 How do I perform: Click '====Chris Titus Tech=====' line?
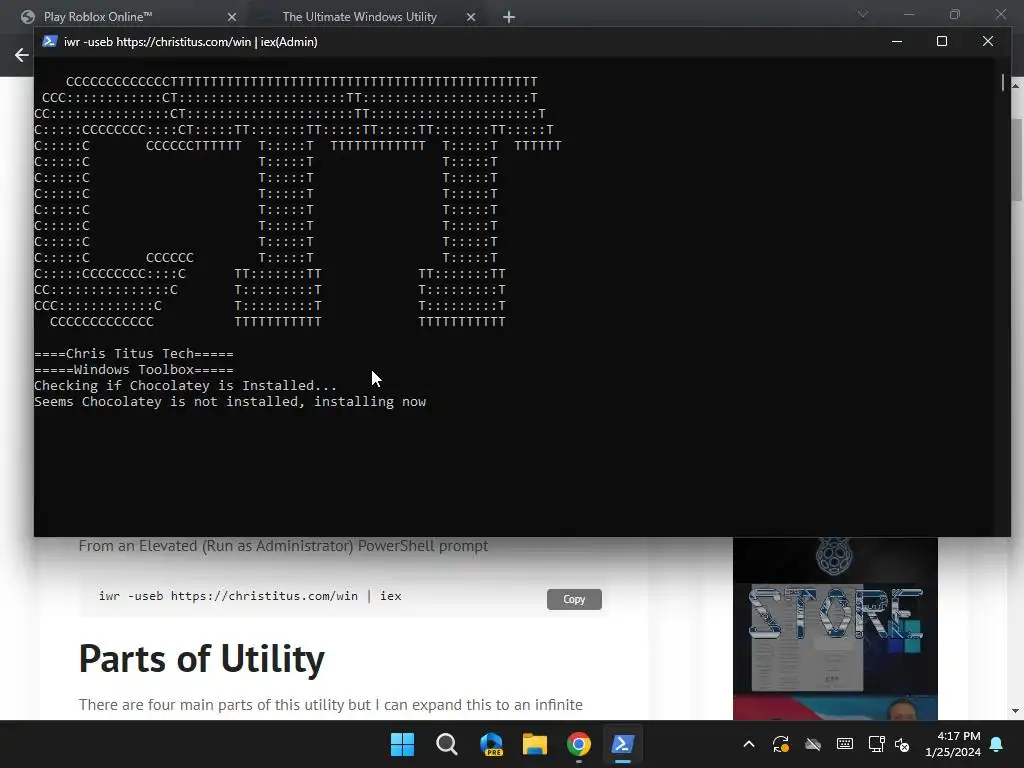(x=134, y=353)
